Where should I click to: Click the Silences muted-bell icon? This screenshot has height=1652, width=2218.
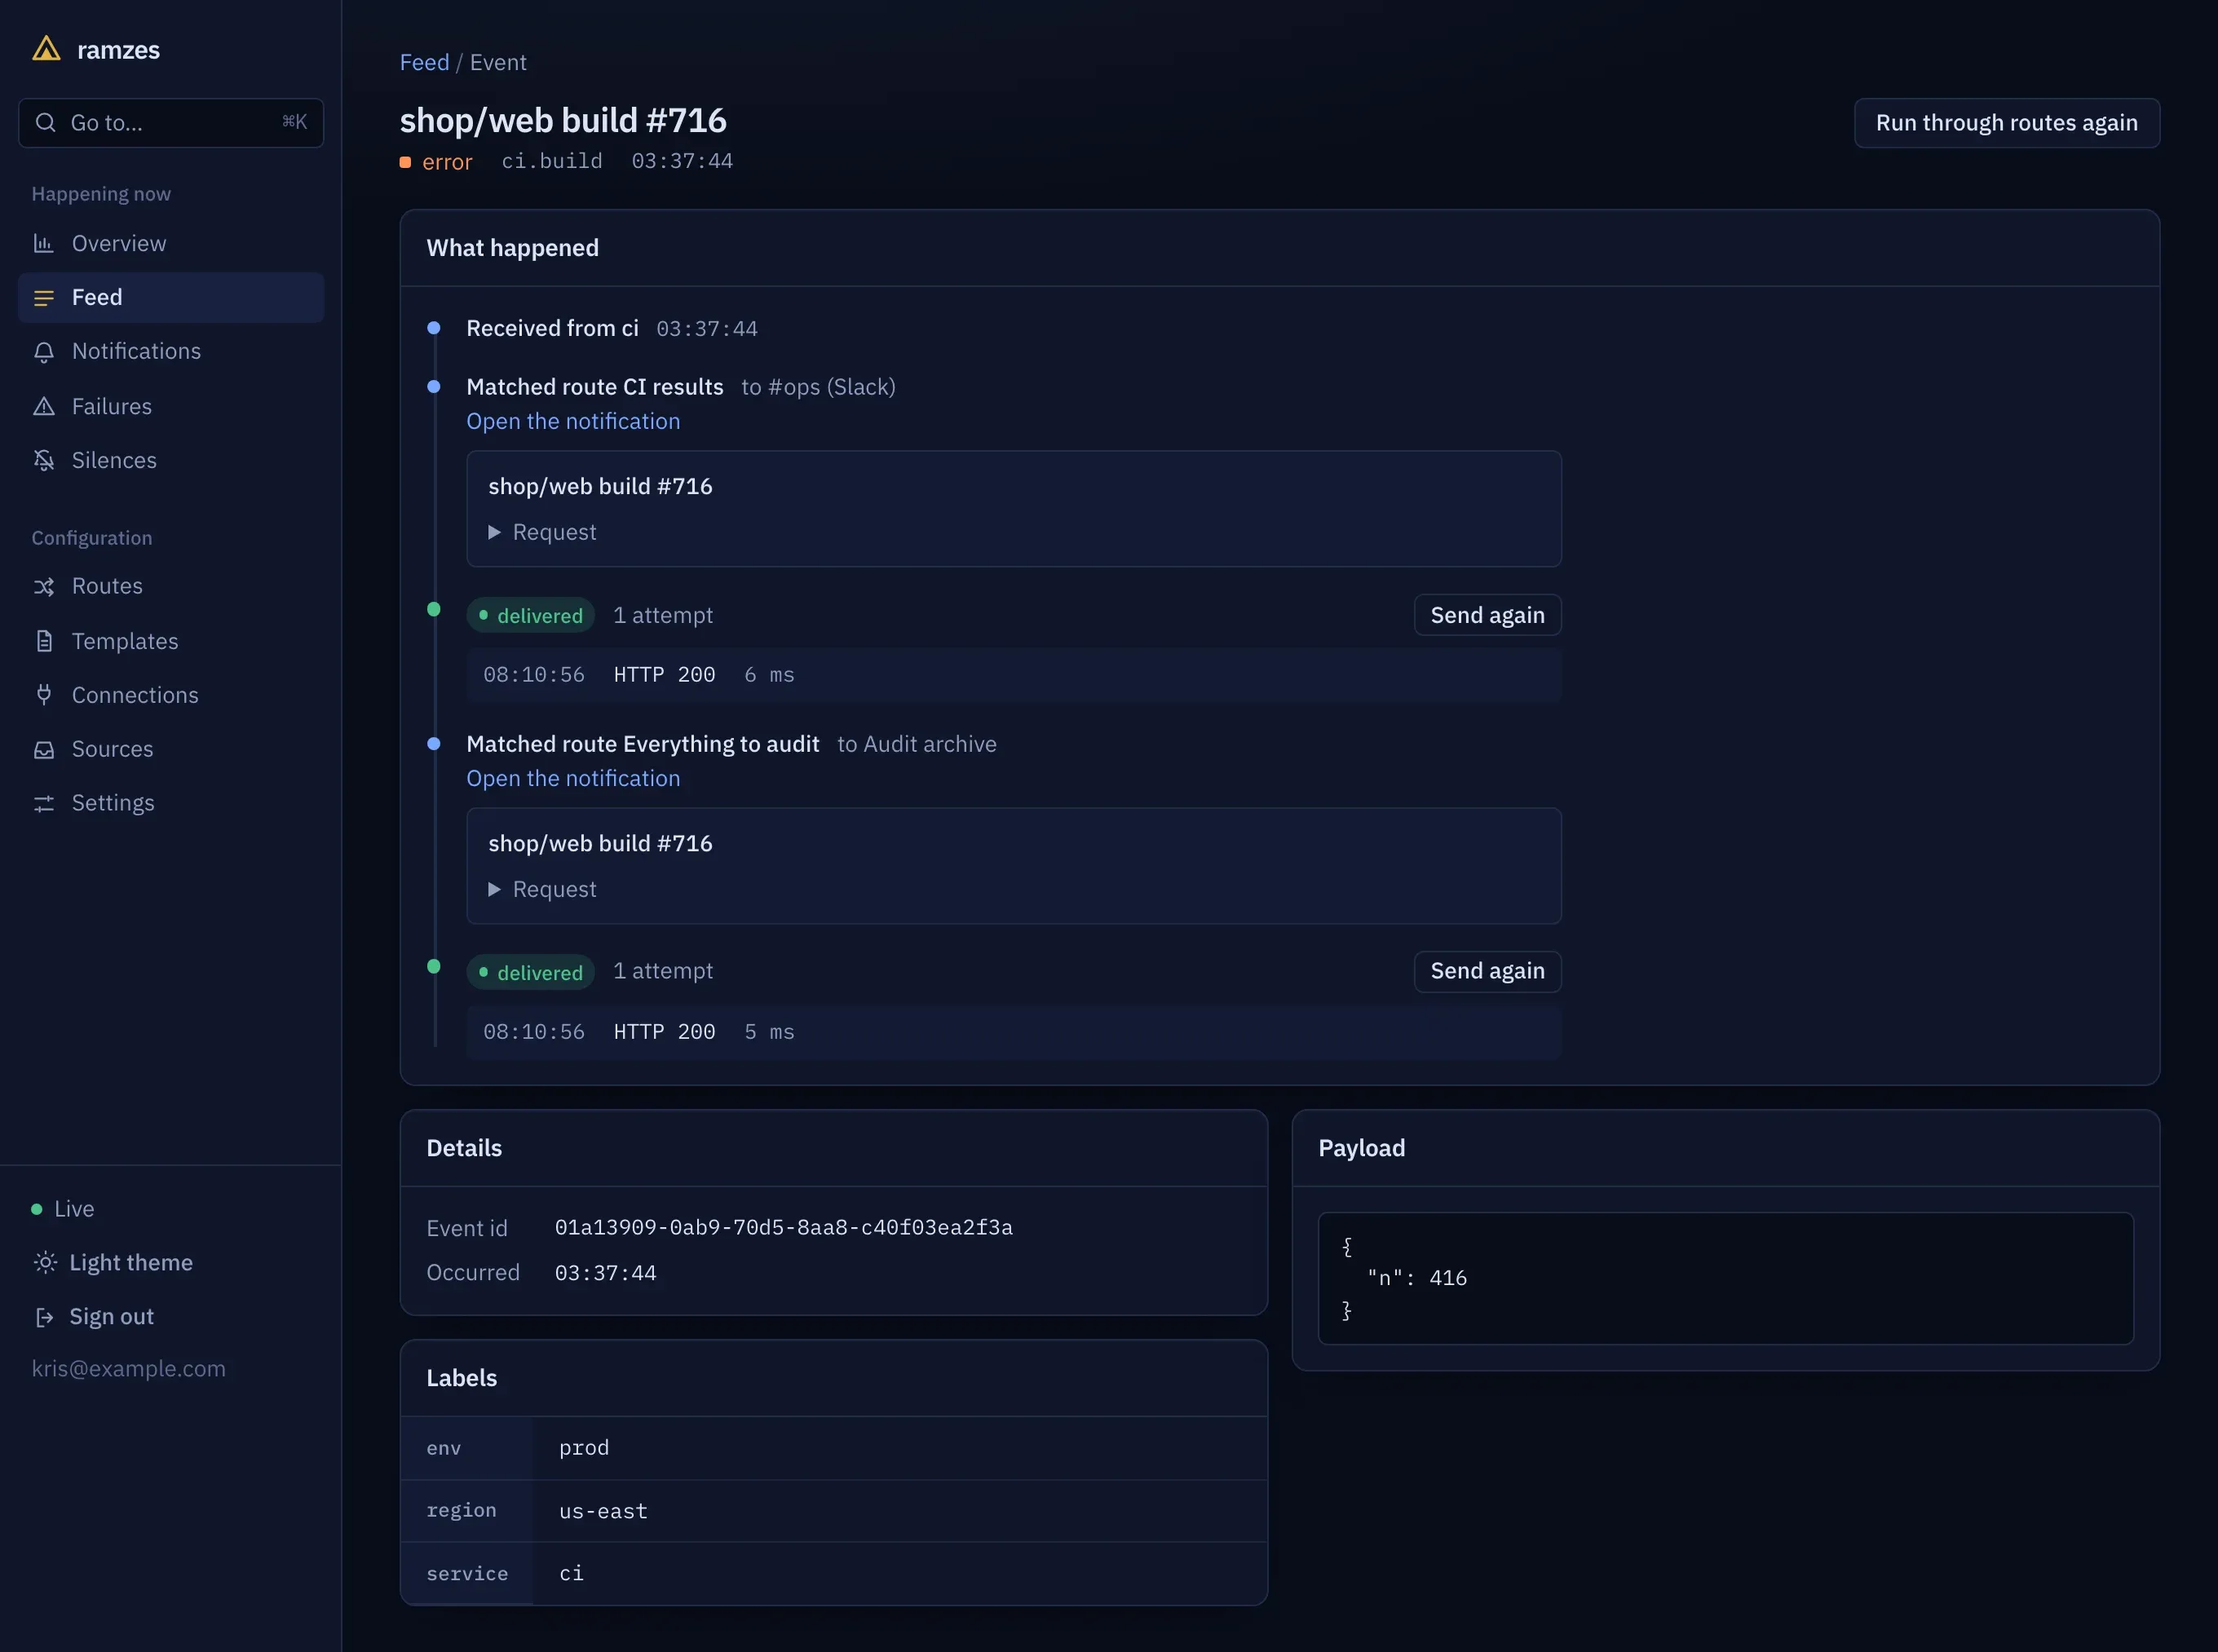pos(43,460)
